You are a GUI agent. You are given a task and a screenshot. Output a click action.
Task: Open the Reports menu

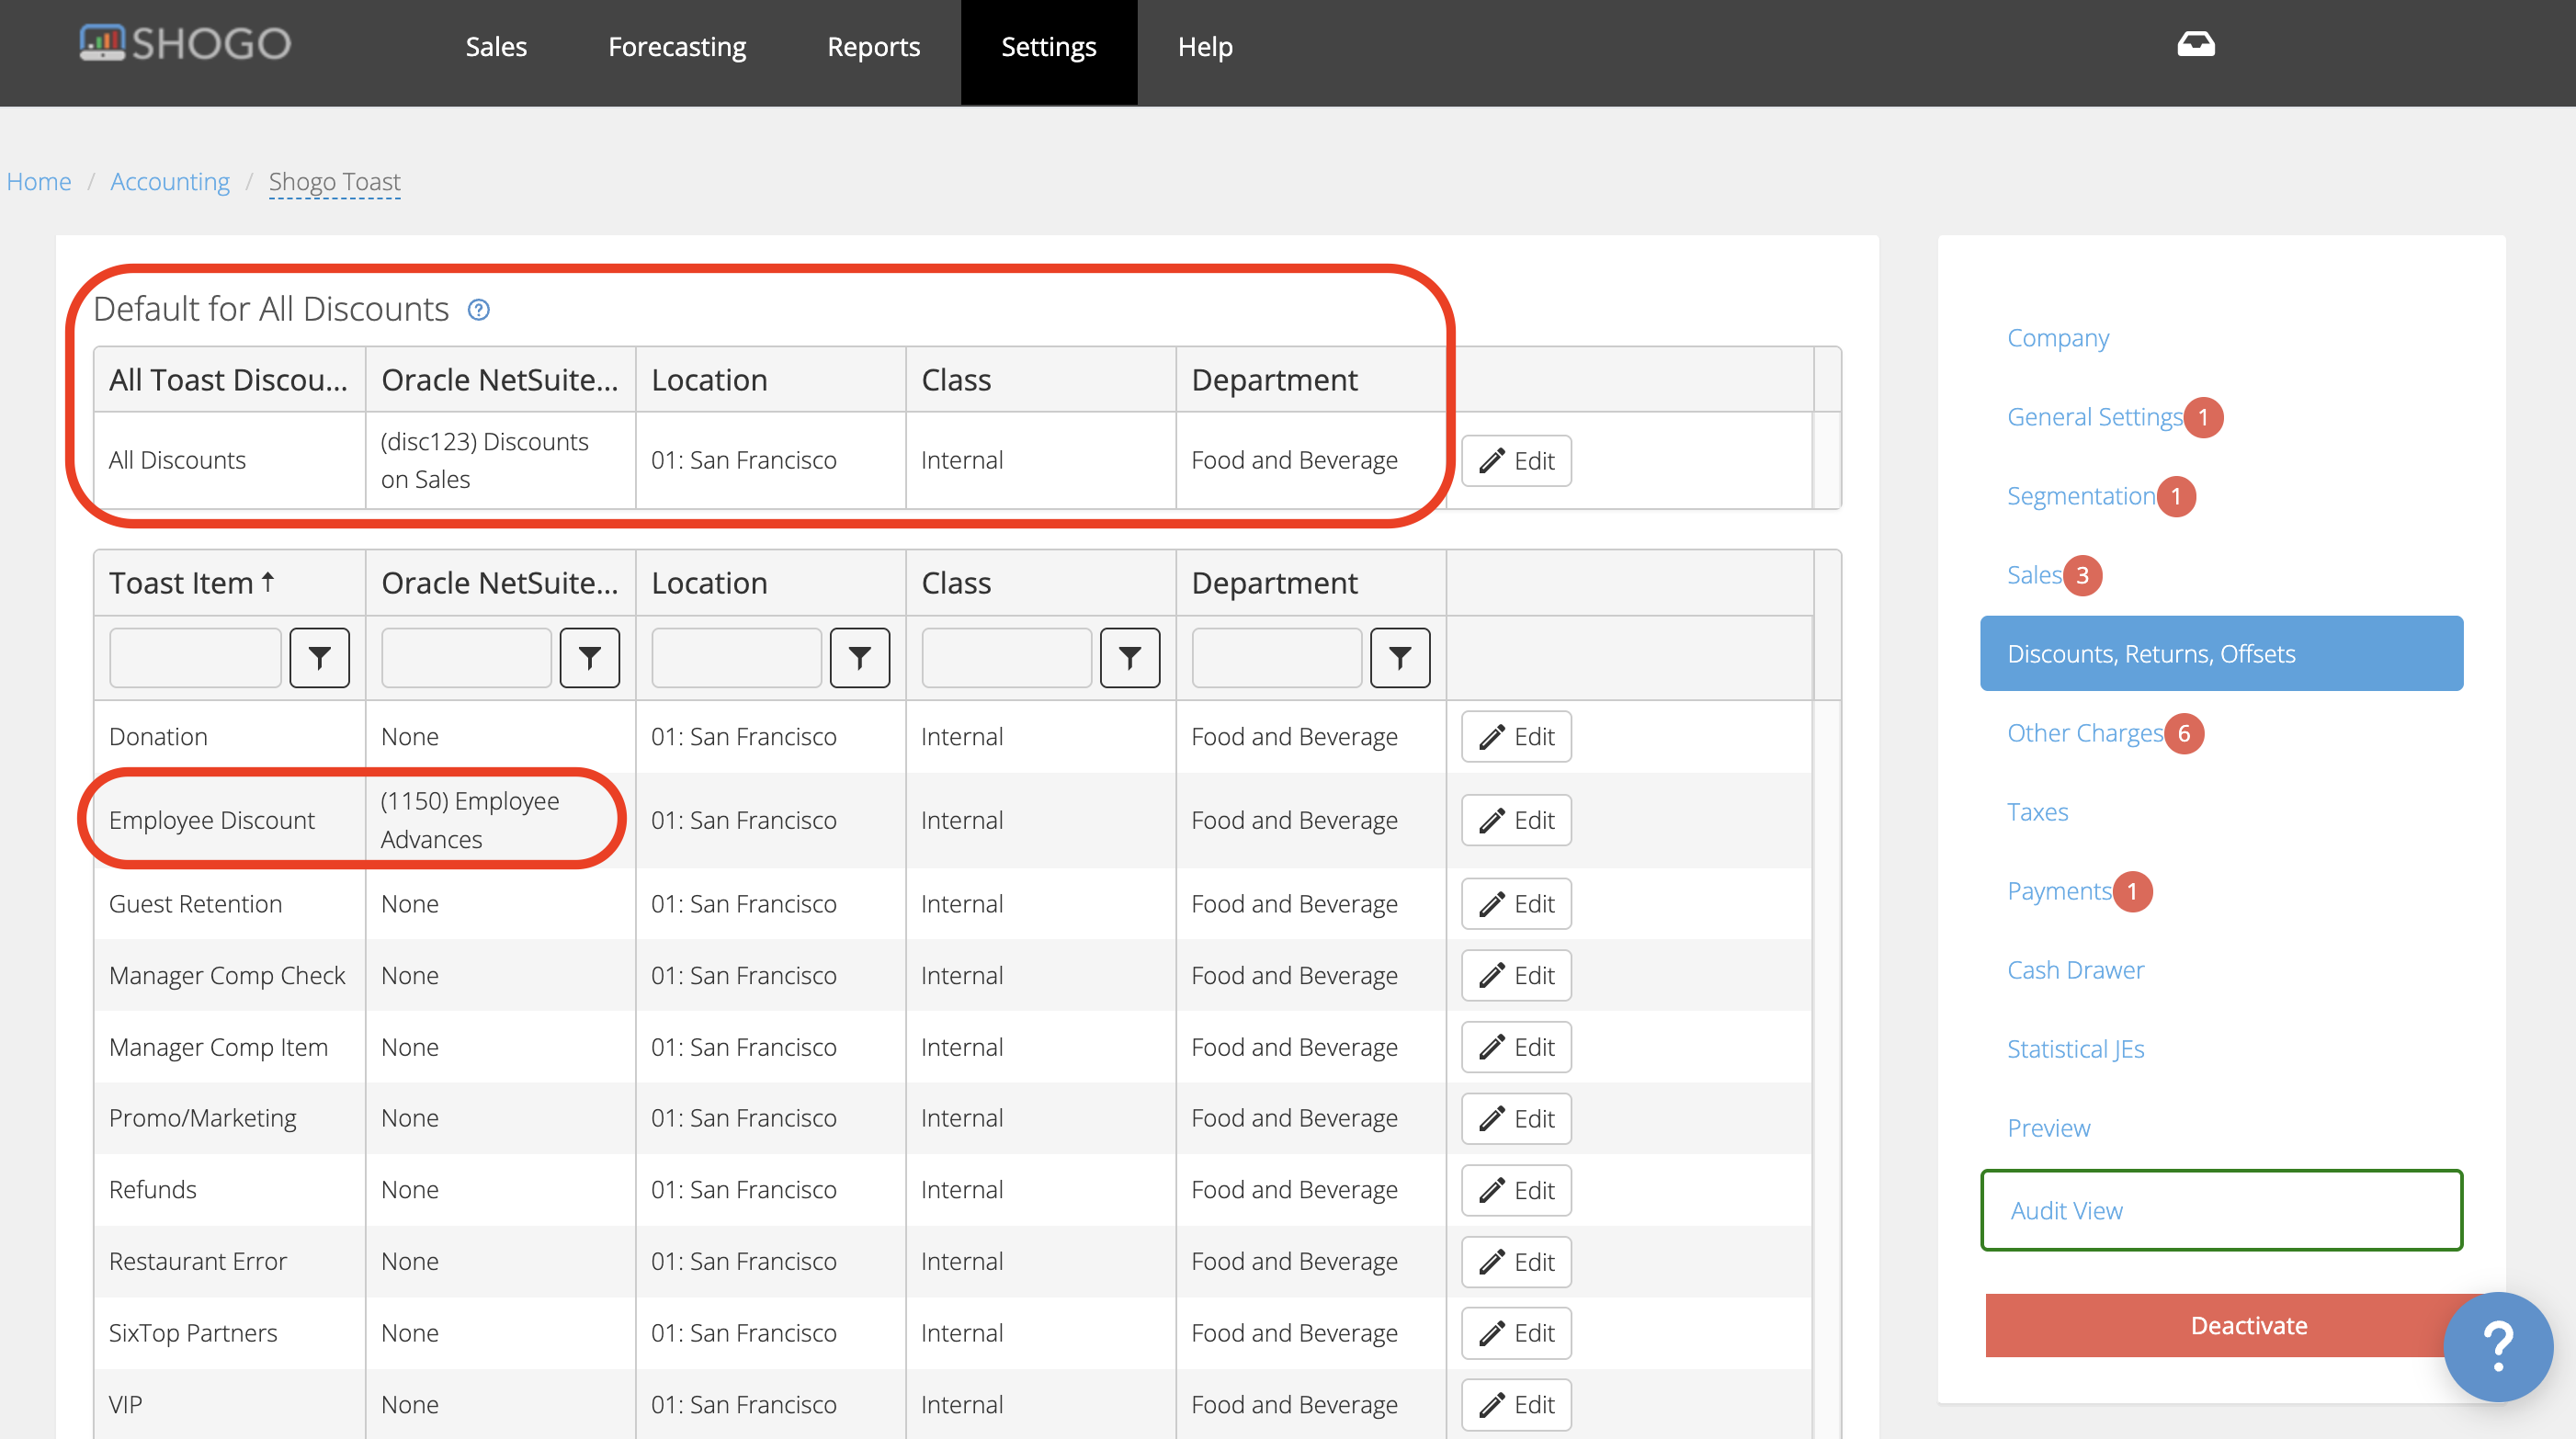coord(873,46)
